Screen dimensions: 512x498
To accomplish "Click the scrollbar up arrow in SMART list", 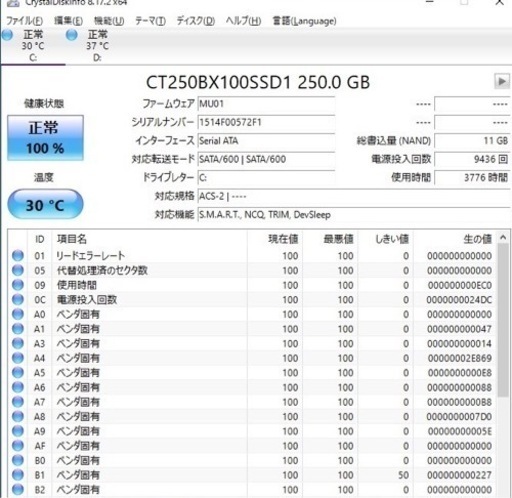I will click(x=503, y=237).
